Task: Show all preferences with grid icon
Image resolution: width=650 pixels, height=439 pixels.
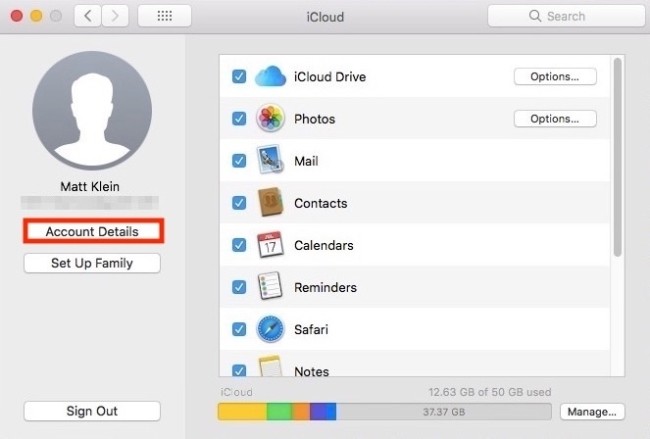Action: pos(165,16)
